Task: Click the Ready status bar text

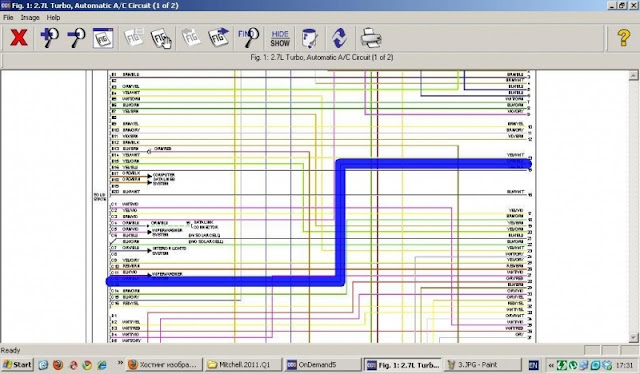Action: click(x=11, y=350)
